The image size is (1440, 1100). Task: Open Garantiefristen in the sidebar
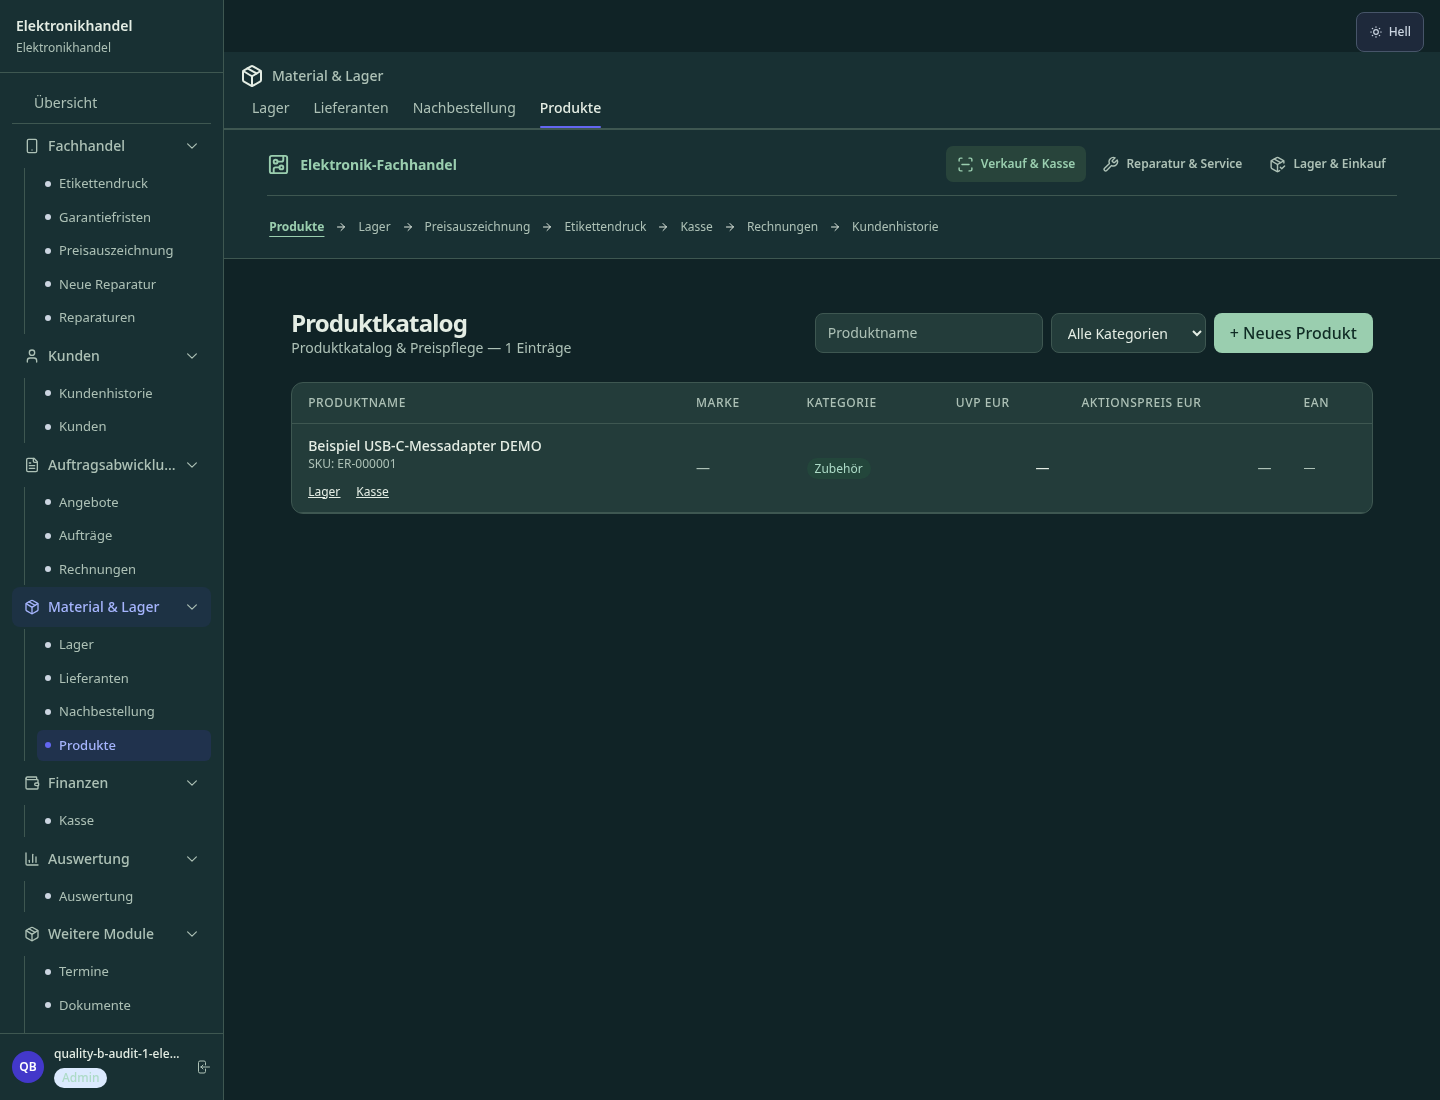click(x=124, y=217)
